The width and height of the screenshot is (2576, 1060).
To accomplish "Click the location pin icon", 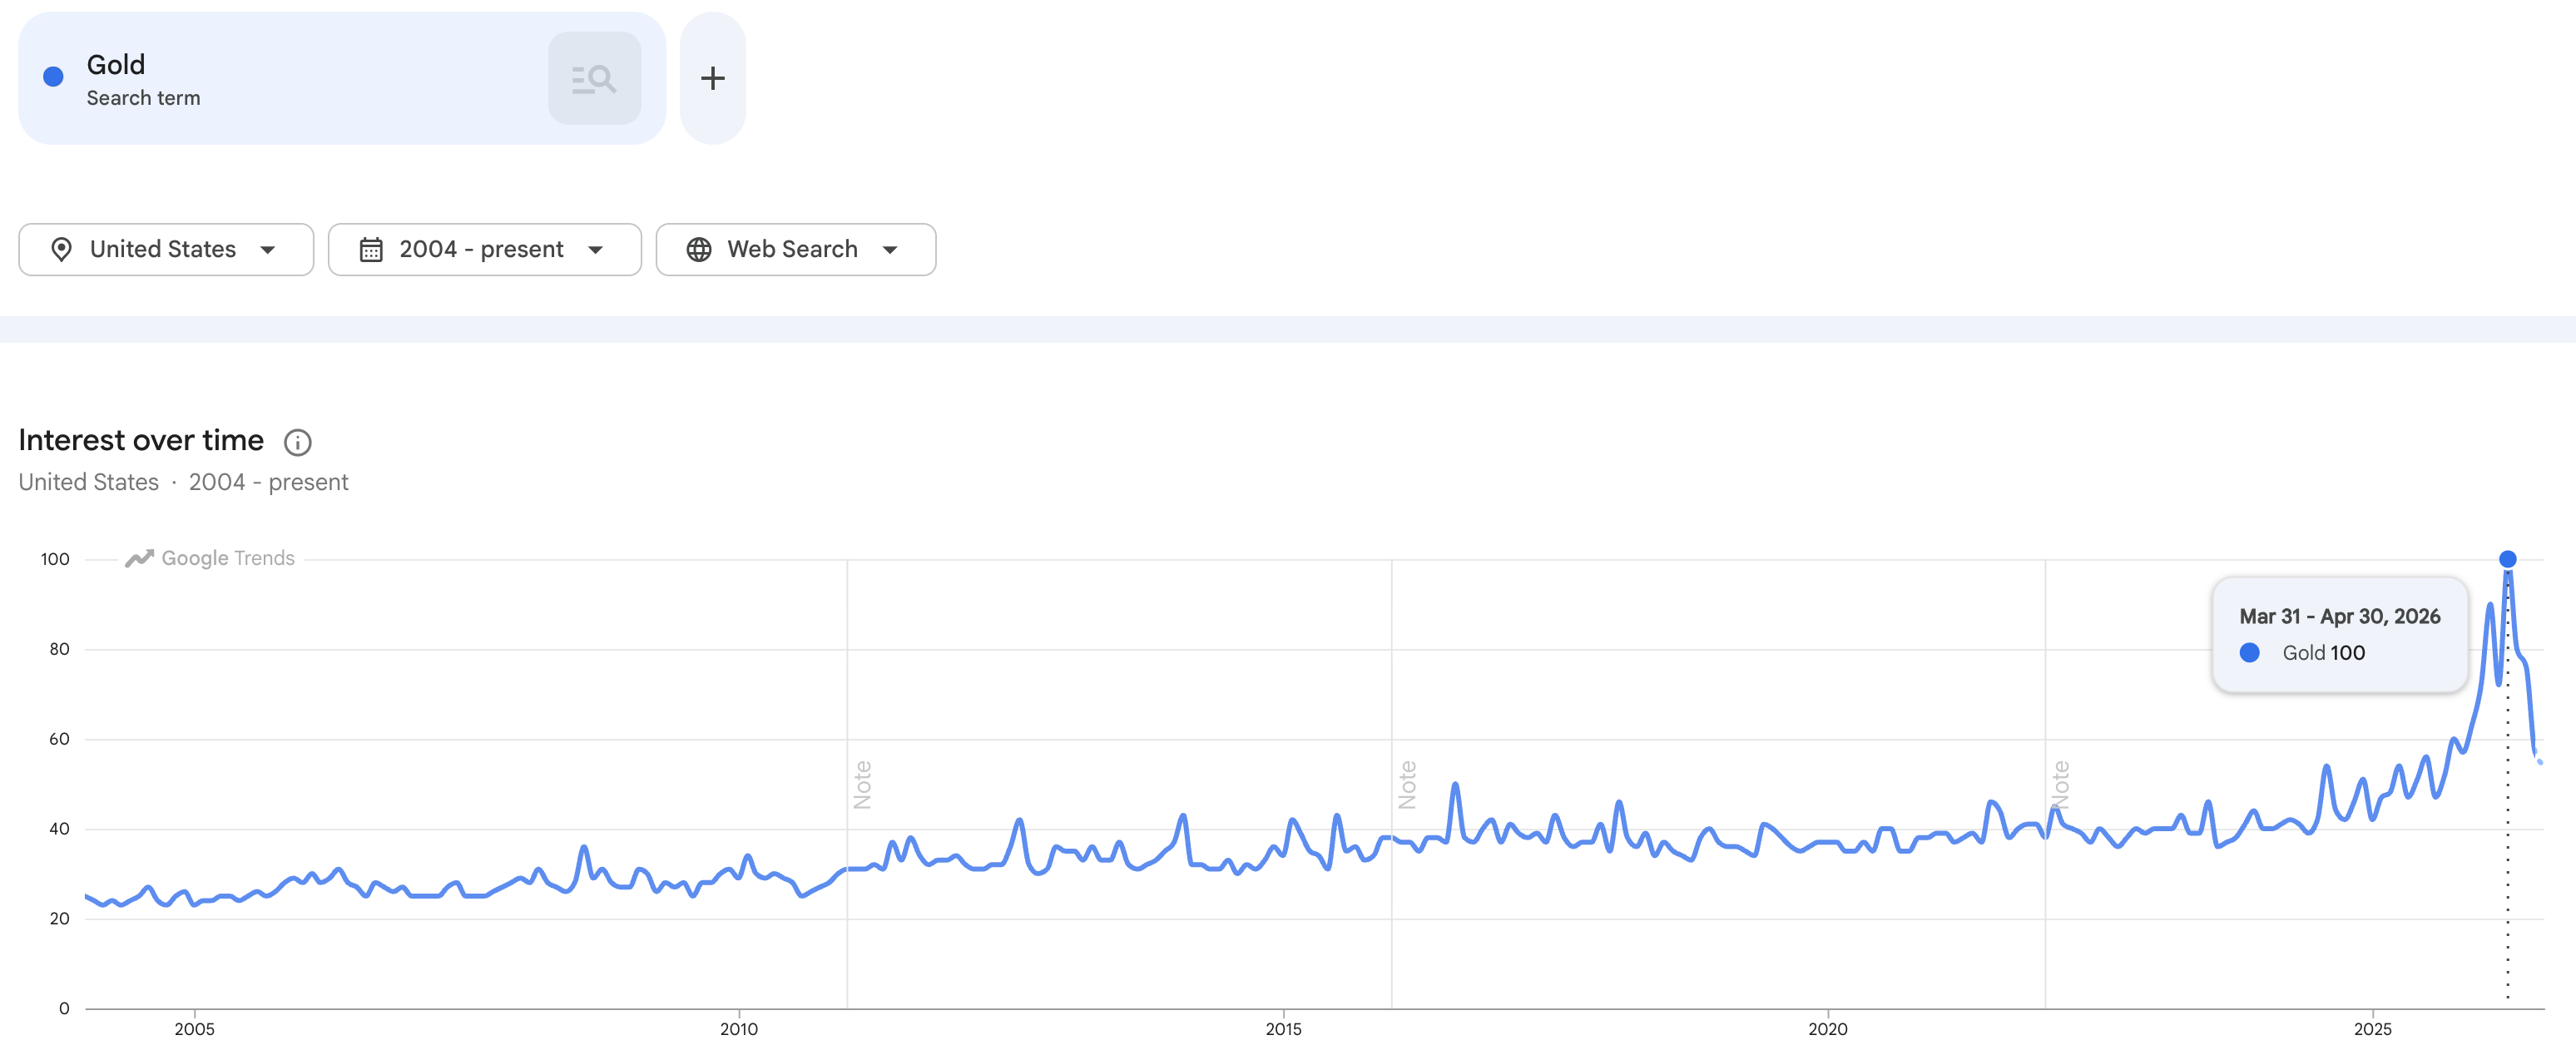I will click(x=61, y=249).
